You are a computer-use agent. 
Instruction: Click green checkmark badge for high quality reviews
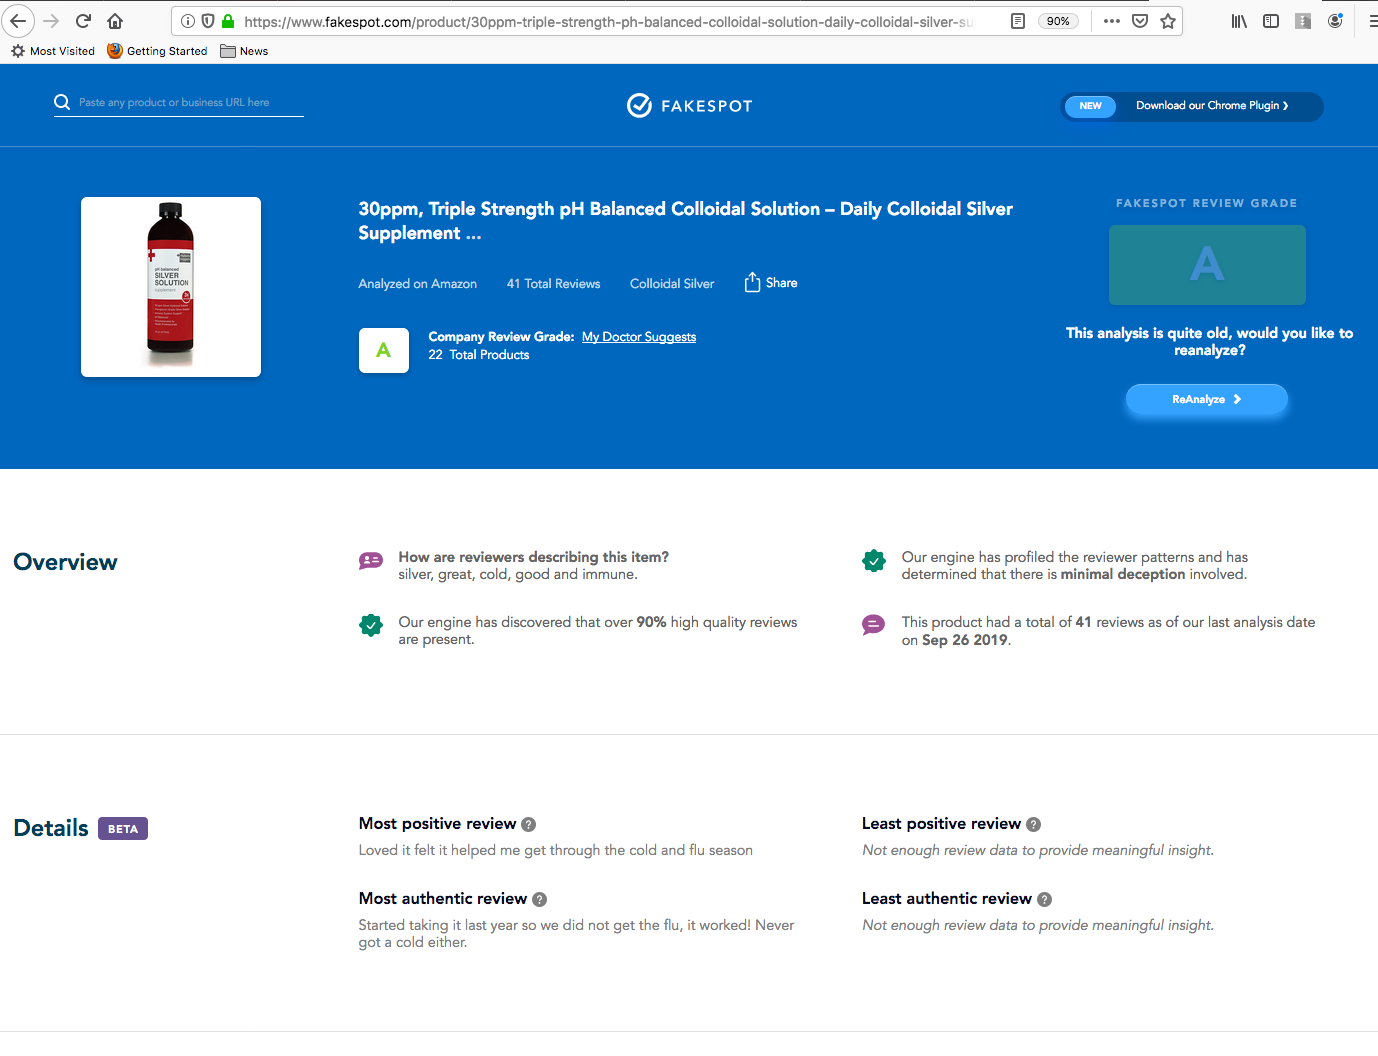pyautogui.click(x=371, y=626)
